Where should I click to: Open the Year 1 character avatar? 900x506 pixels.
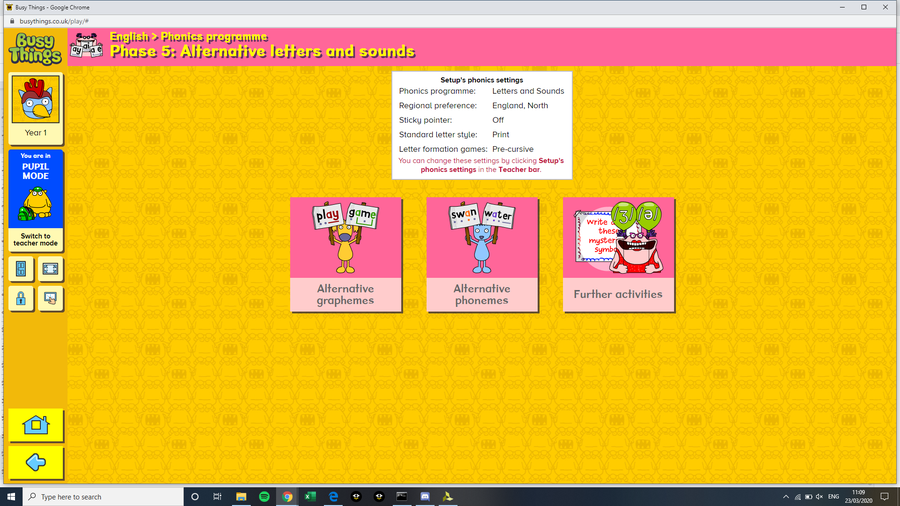pyautogui.click(x=35, y=108)
